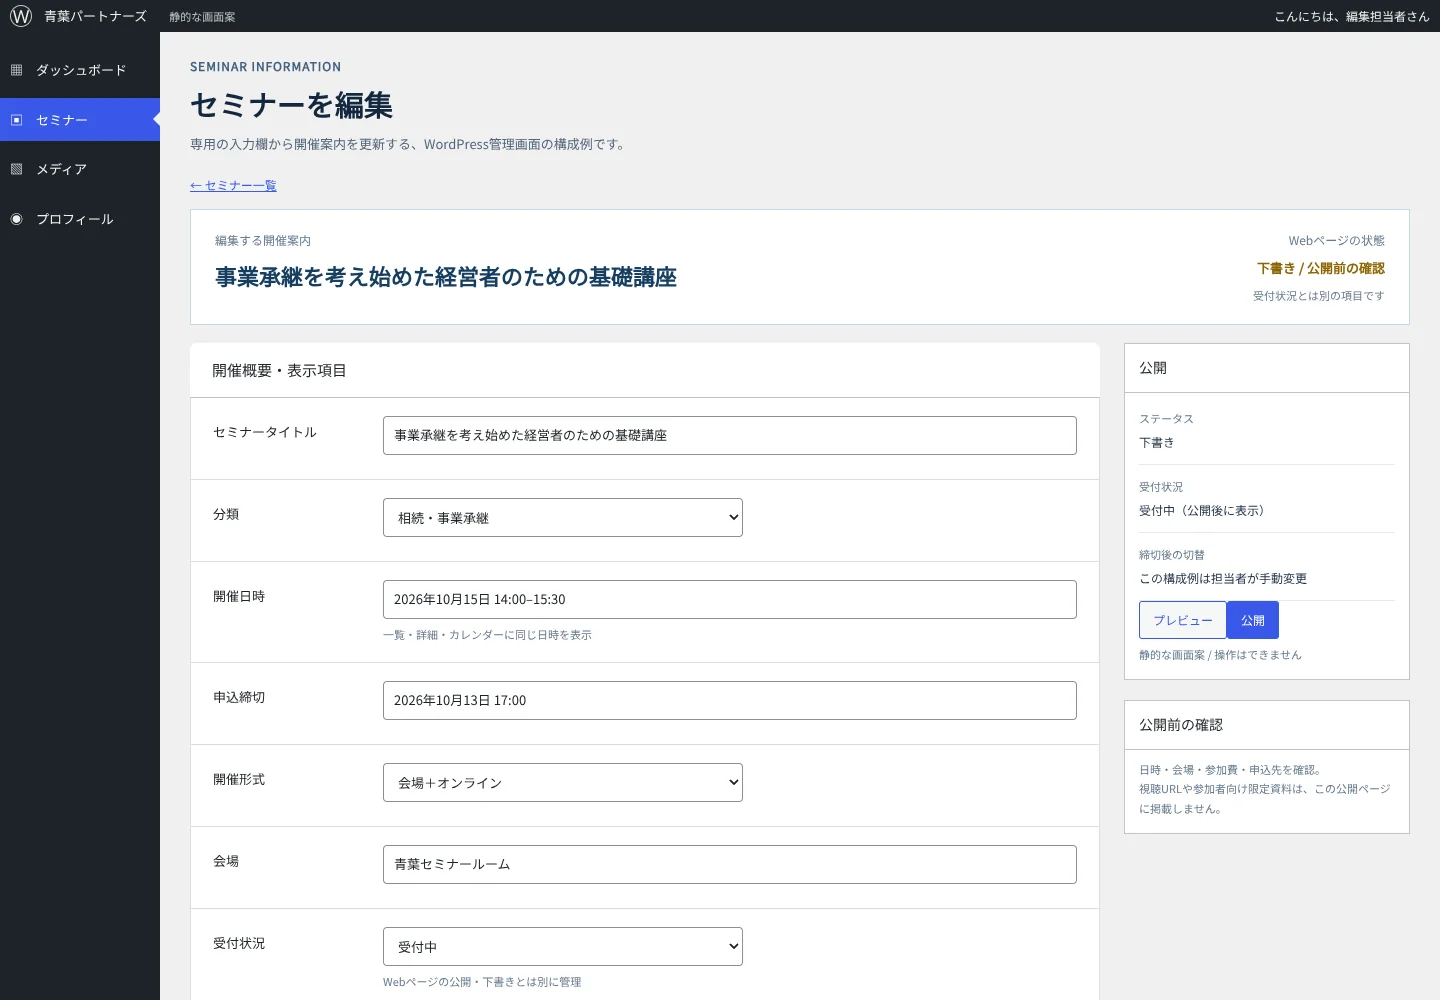
Task: Select the 会場 text field
Action: coord(730,865)
